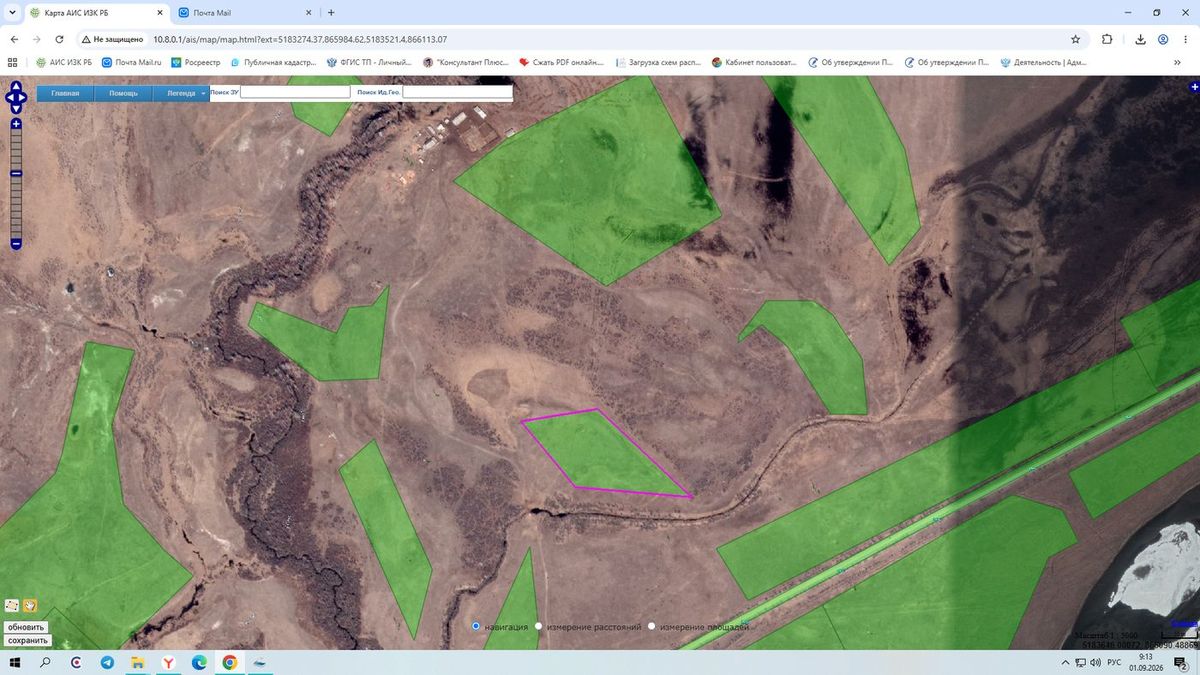Image resolution: width=1200 pixels, height=675 pixels.
Task: Click the first small map tool icon
Action: 12,605
